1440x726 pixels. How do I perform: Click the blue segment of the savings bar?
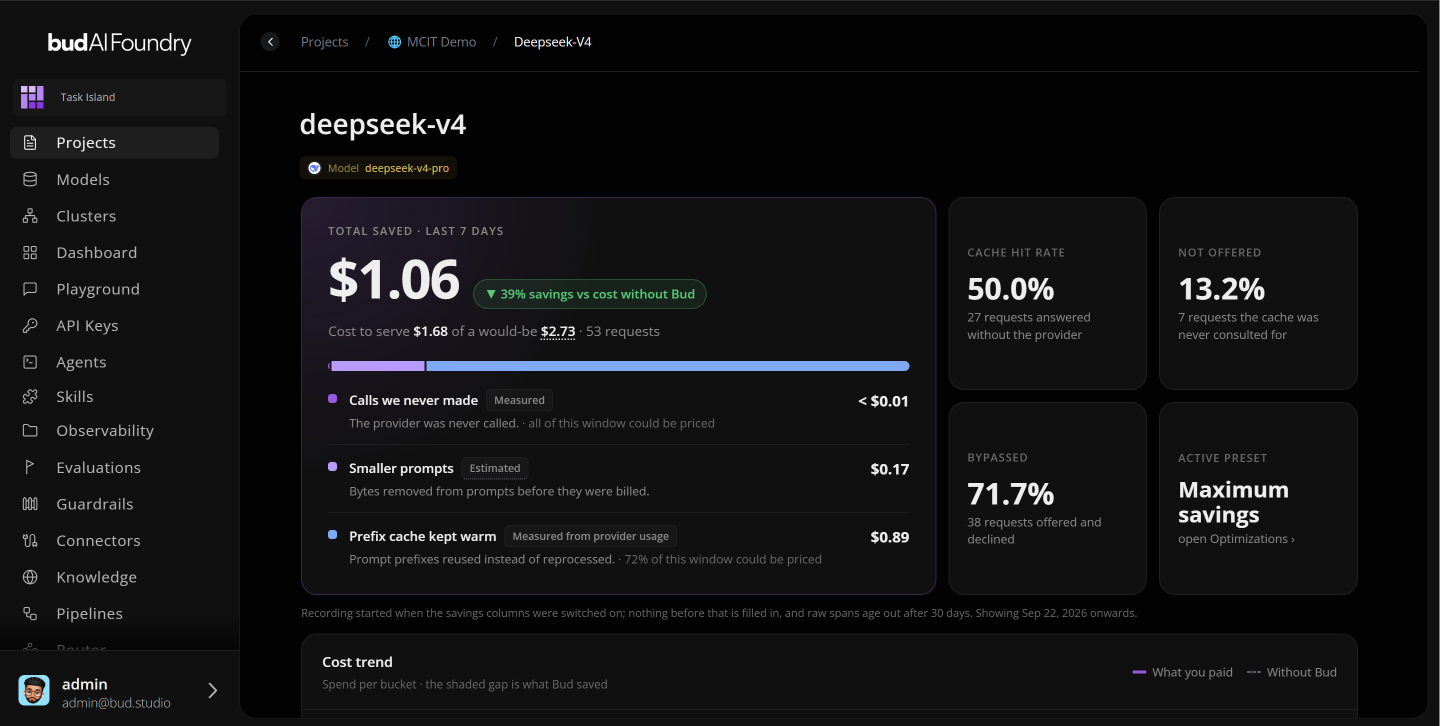pyautogui.click(x=668, y=366)
